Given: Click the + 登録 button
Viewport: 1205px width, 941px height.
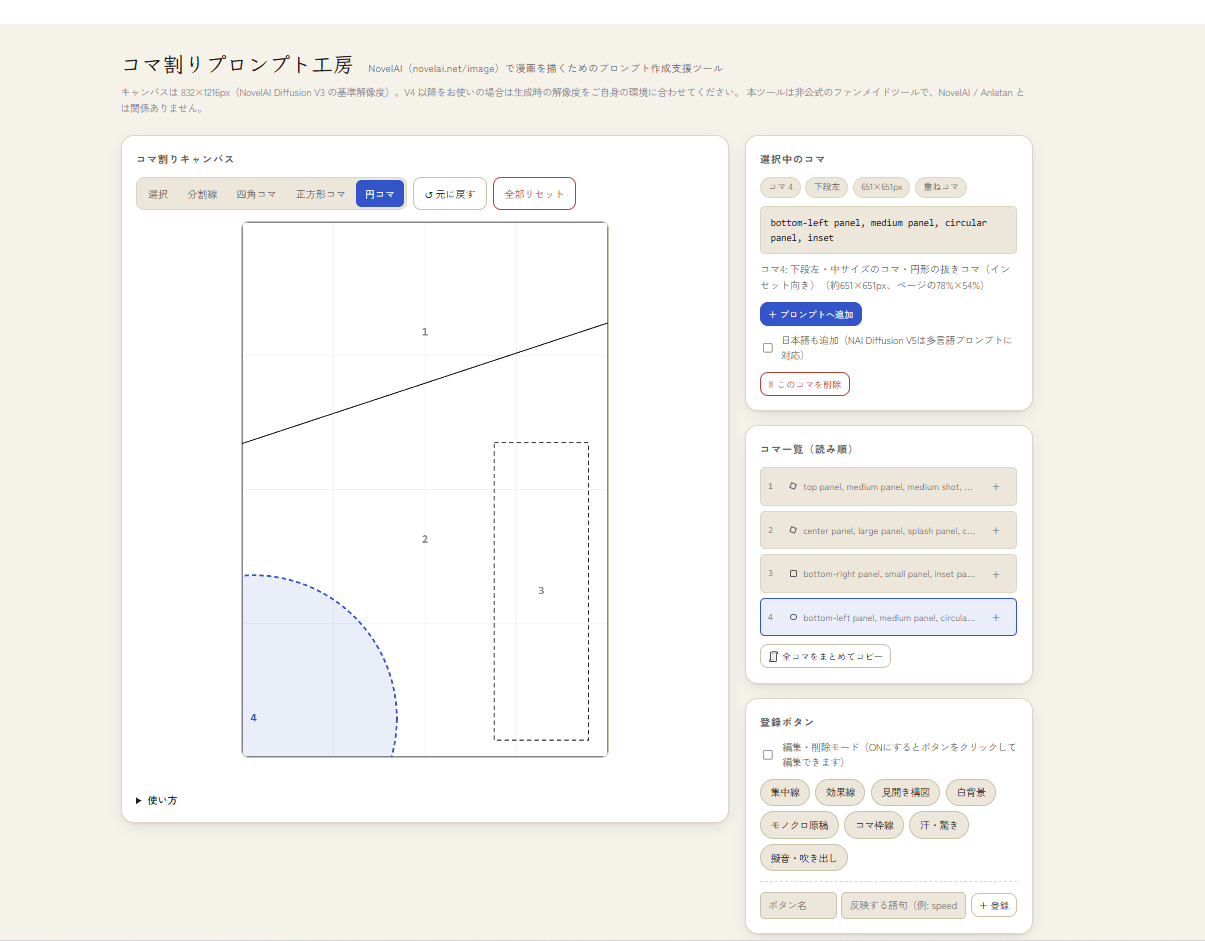Looking at the screenshot, I should point(994,905).
